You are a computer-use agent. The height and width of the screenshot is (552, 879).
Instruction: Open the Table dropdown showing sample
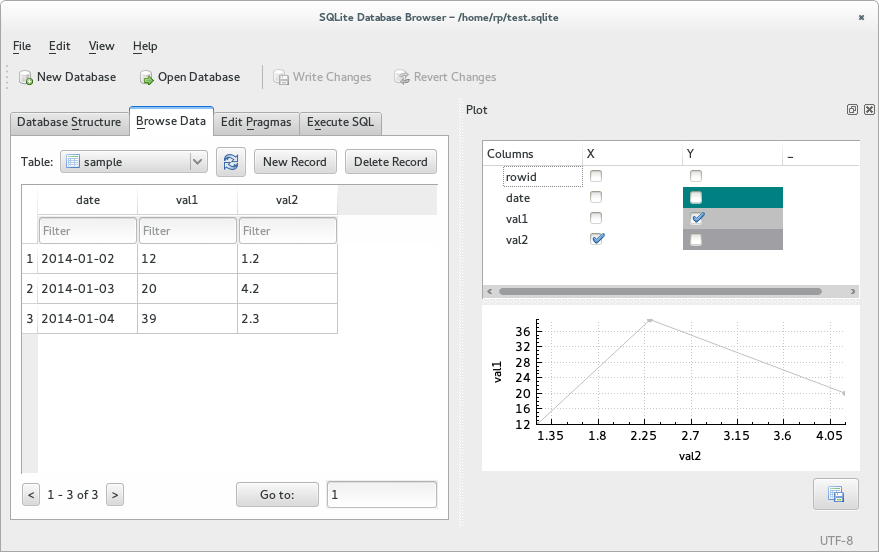pos(133,162)
